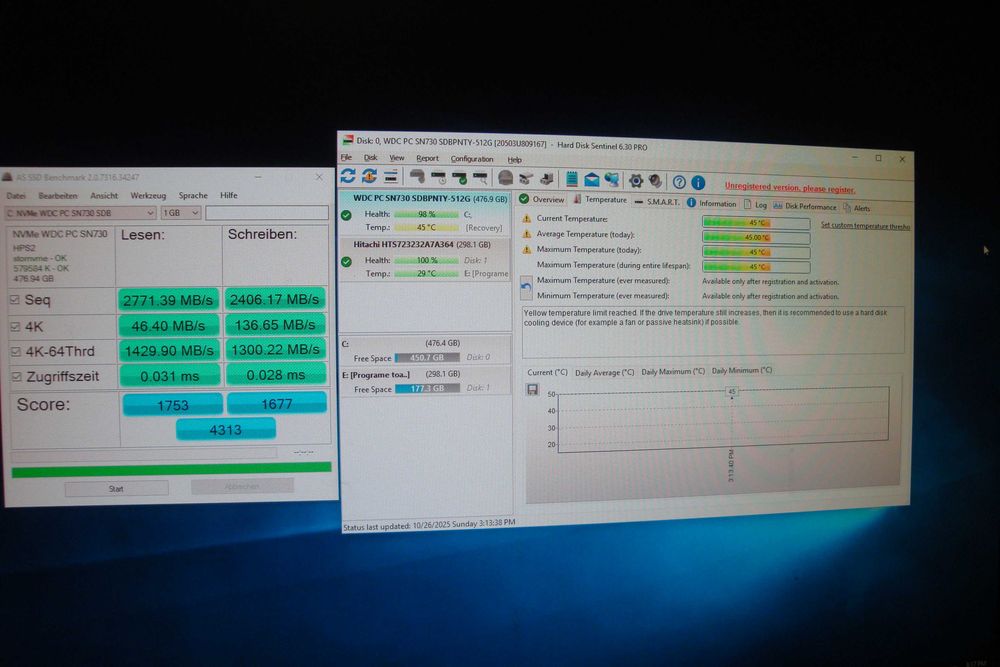This screenshot has width=1000, height=667.
Task: Switch to the S.M.A.R.T. tab
Action: pyautogui.click(x=658, y=202)
